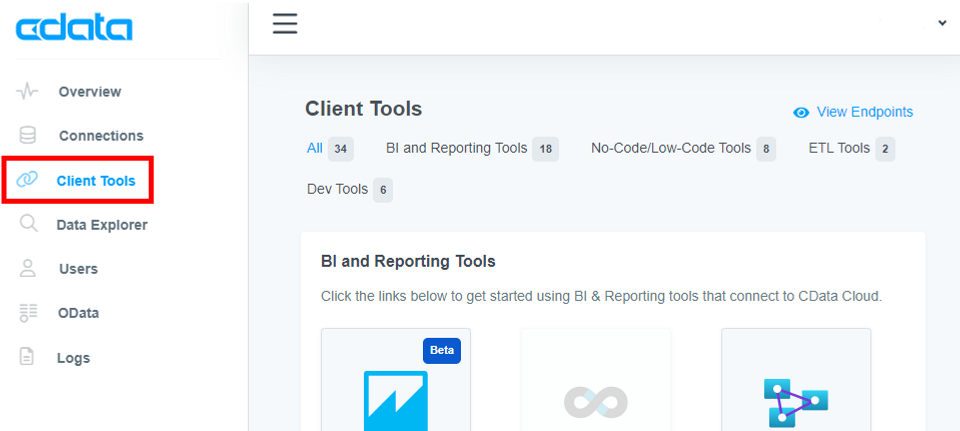Select Client Tools in the sidebar
The height and width of the screenshot is (431, 960).
tap(96, 181)
